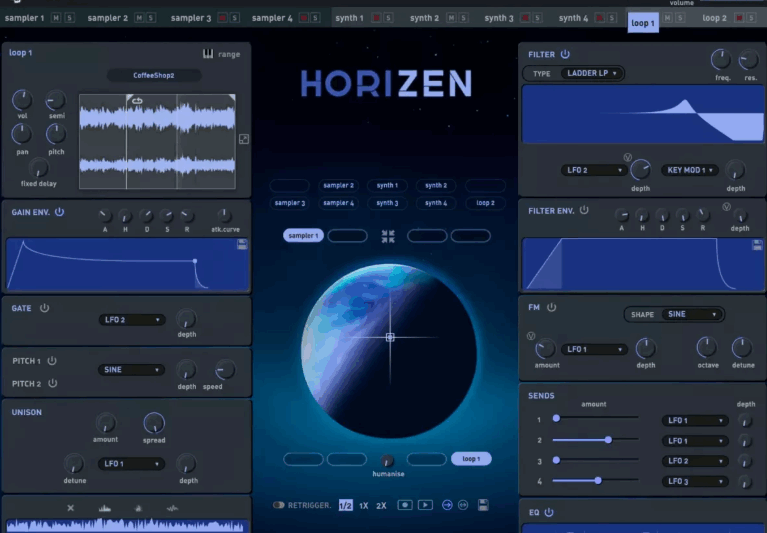Toggle the Gain Env power button
The width and height of the screenshot is (767, 533).
point(59,212)
